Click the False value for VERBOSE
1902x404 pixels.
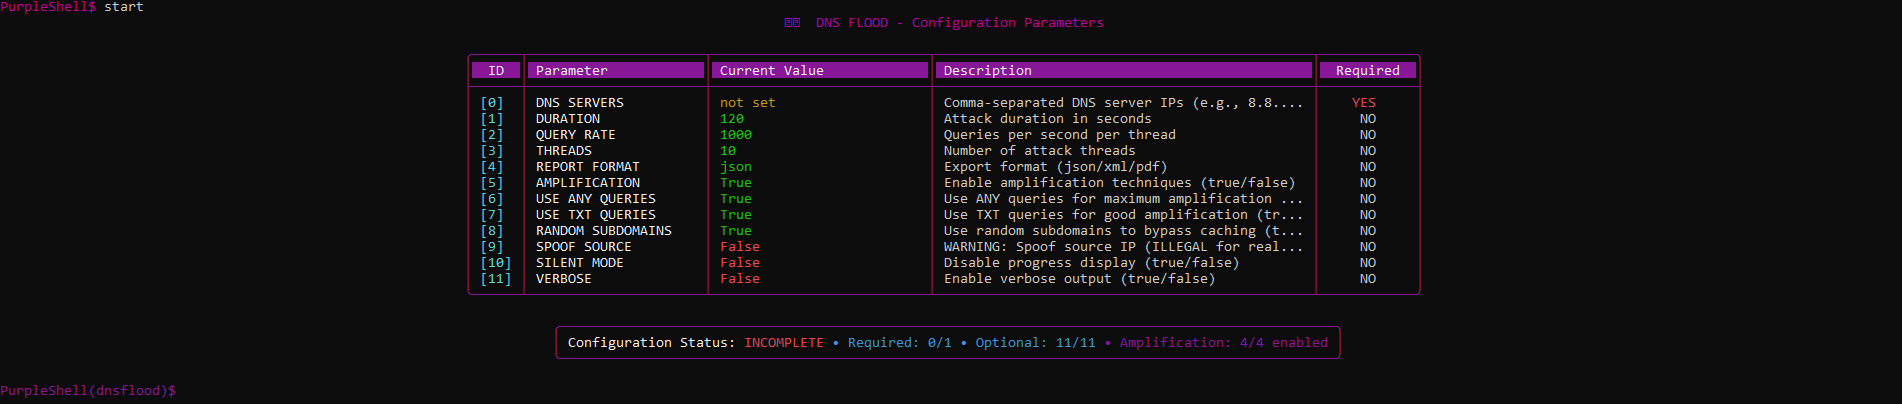(740, 279)
